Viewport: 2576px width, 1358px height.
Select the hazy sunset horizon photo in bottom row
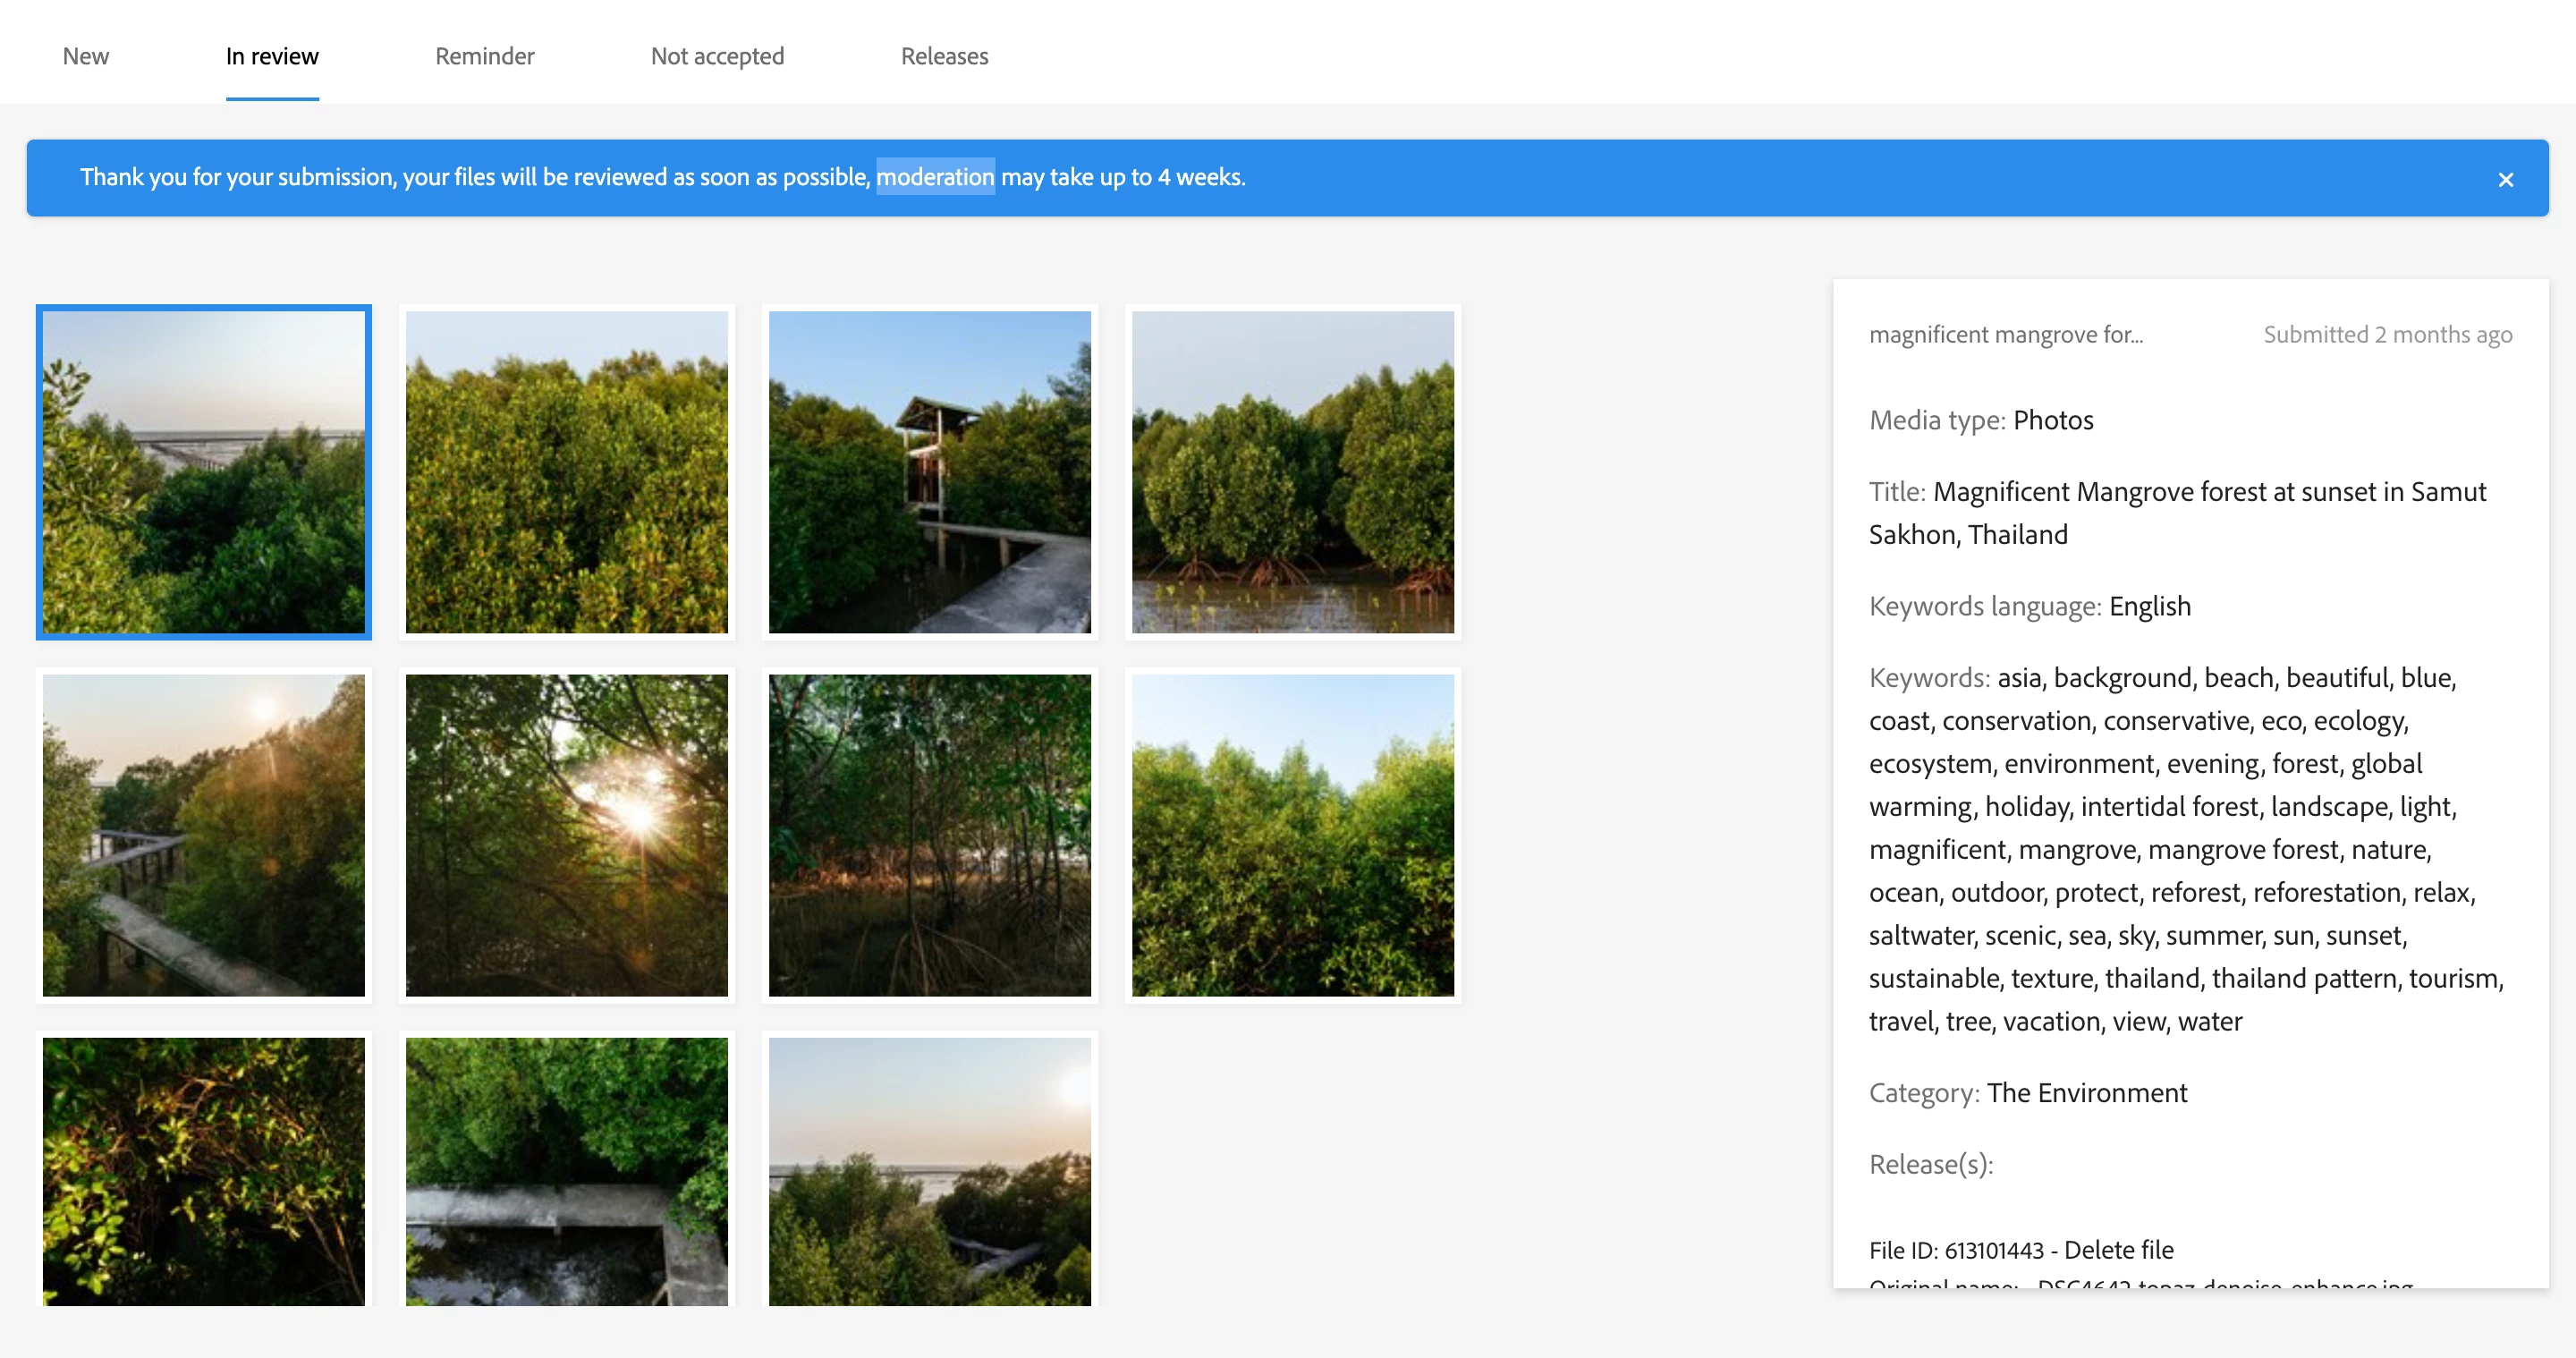tap(929, 1170)
